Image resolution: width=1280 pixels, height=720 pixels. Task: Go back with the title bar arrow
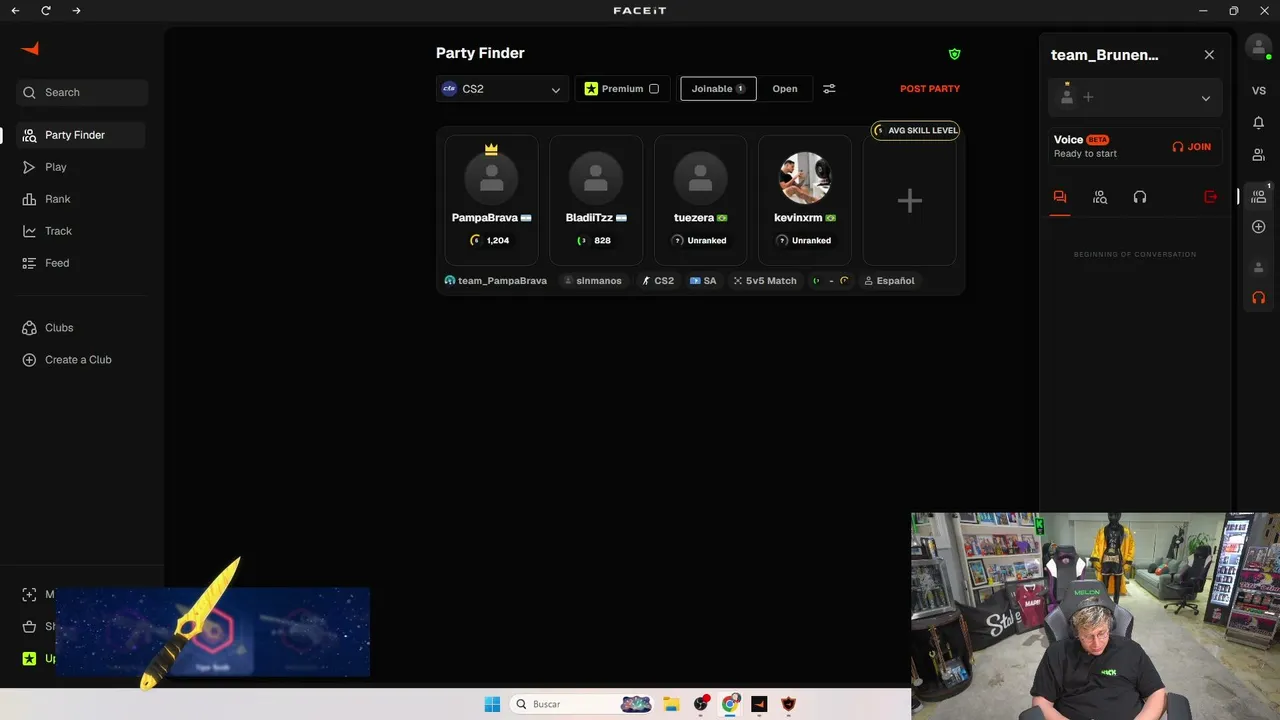(15, 11)
